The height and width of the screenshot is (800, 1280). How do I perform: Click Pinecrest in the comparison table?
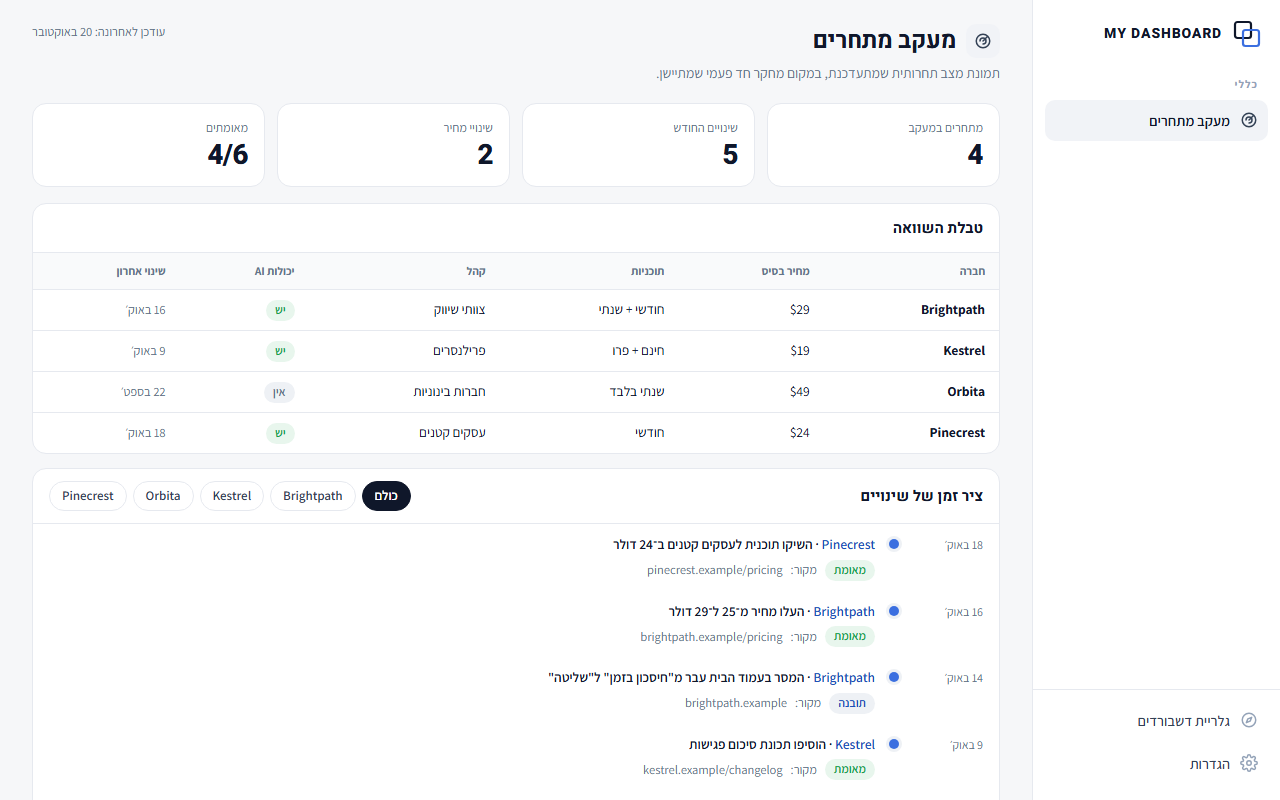(x=957, y=433)
